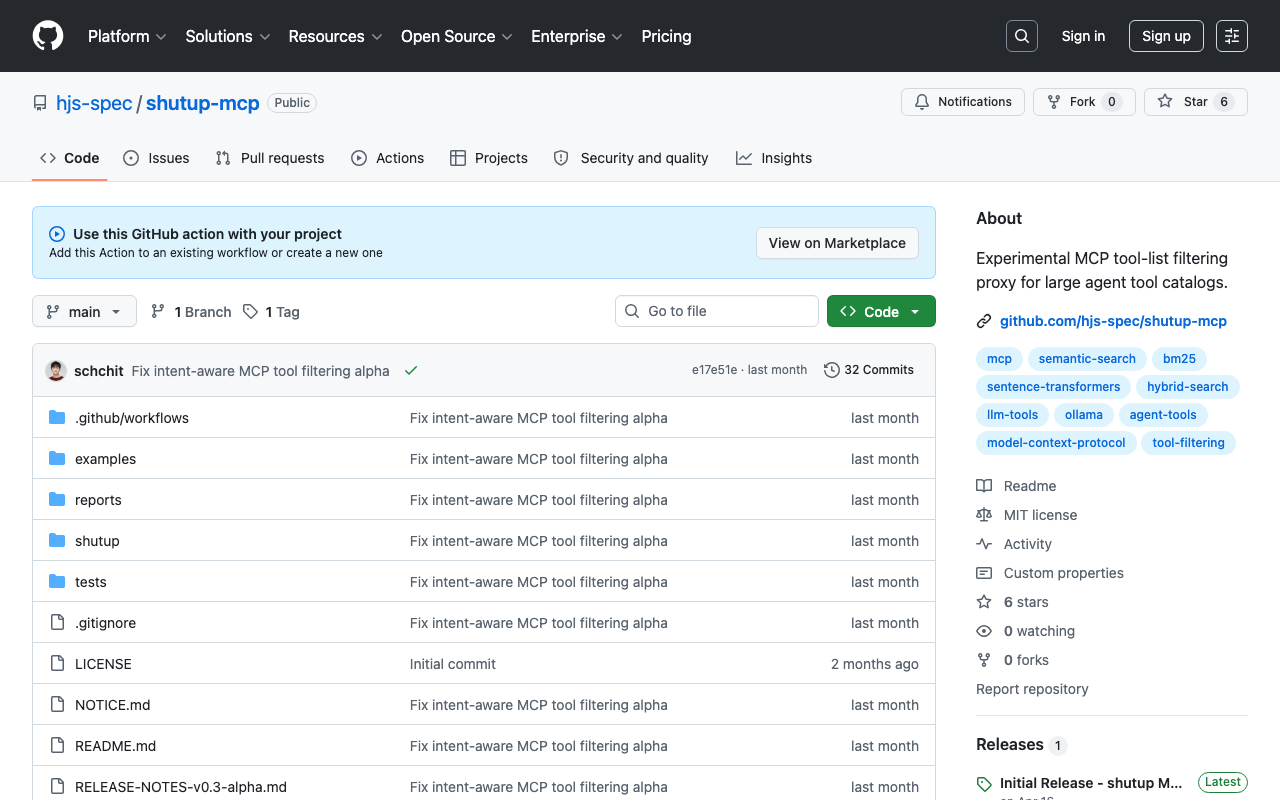Open the hjs-spec owner link
Viewport: 1280px width, 800px height.
coord(94,103)
